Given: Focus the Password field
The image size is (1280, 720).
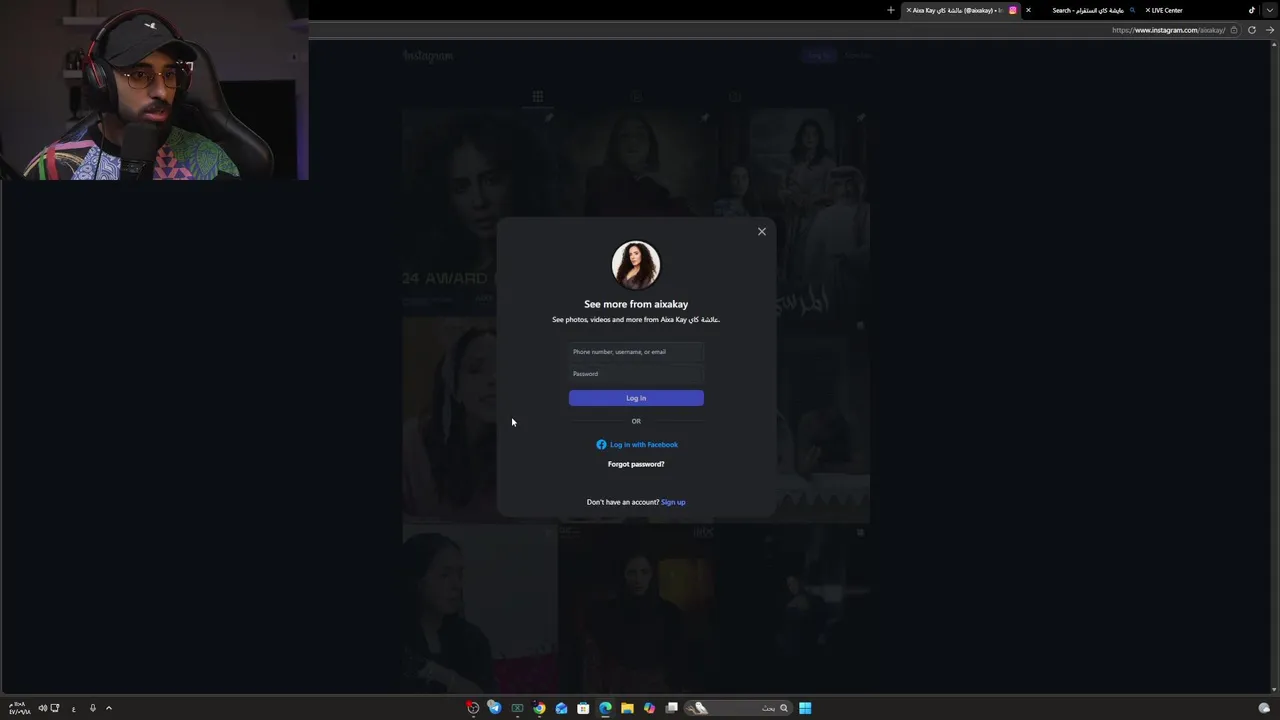Looking at the screenshot, I should click(x=636, y=374).
